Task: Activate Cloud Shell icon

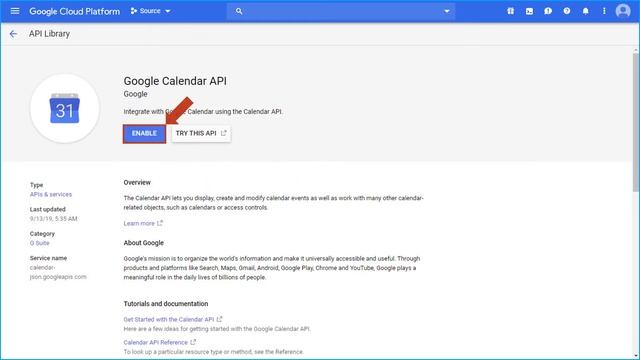Action: [529, 11]
